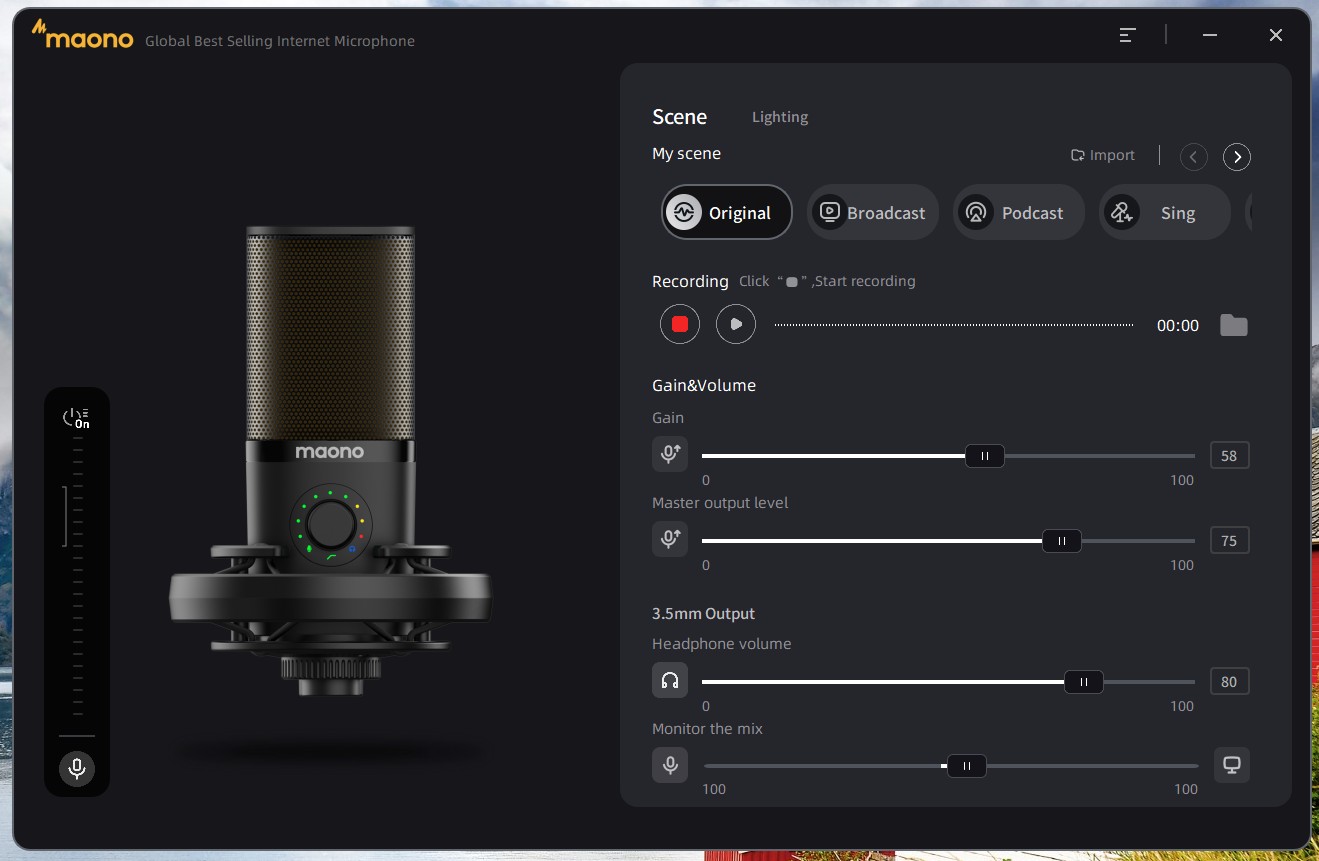Show next scenes with right arrow

(1237, 157)
